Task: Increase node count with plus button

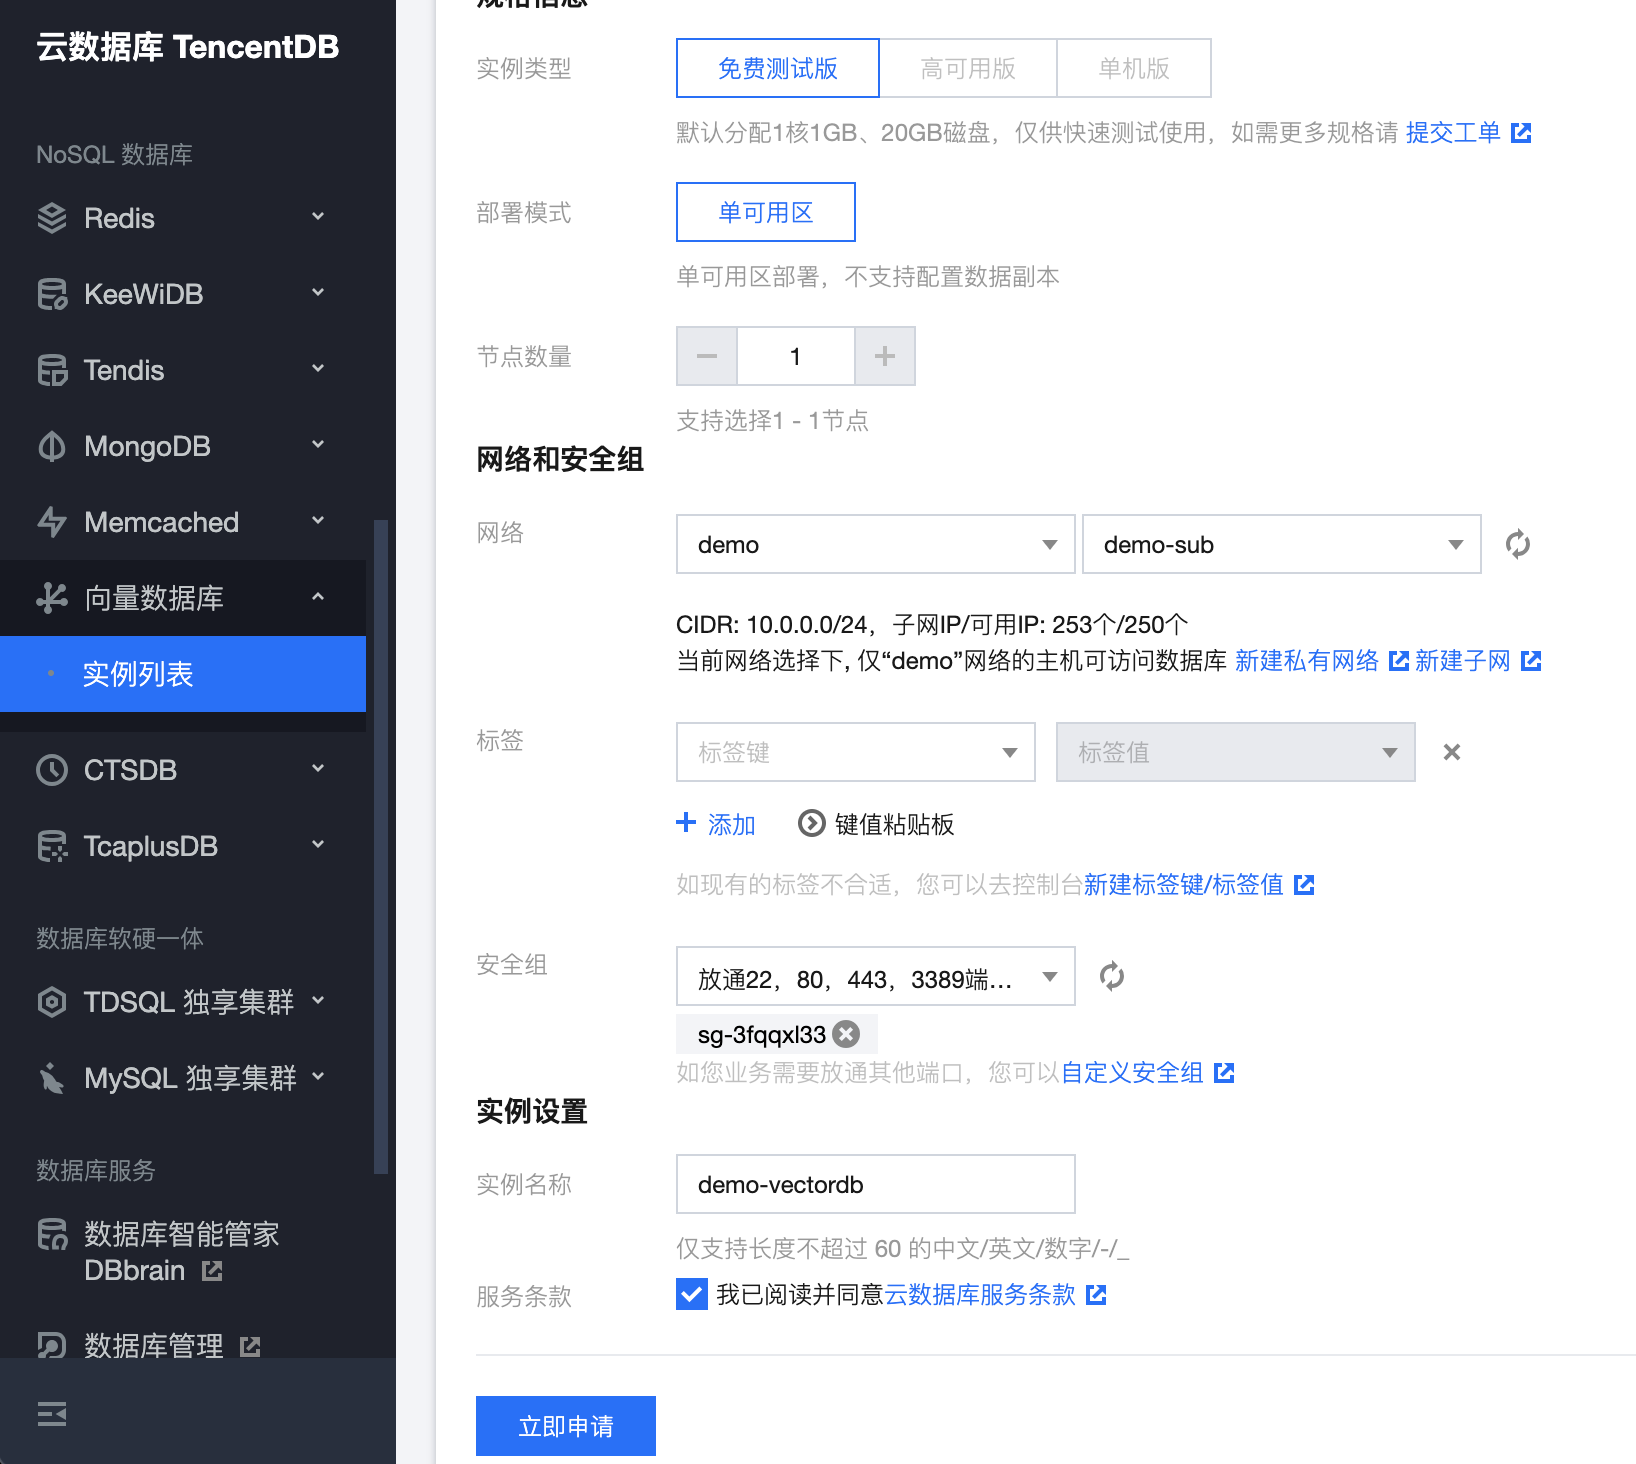Action: pos(885,356)
